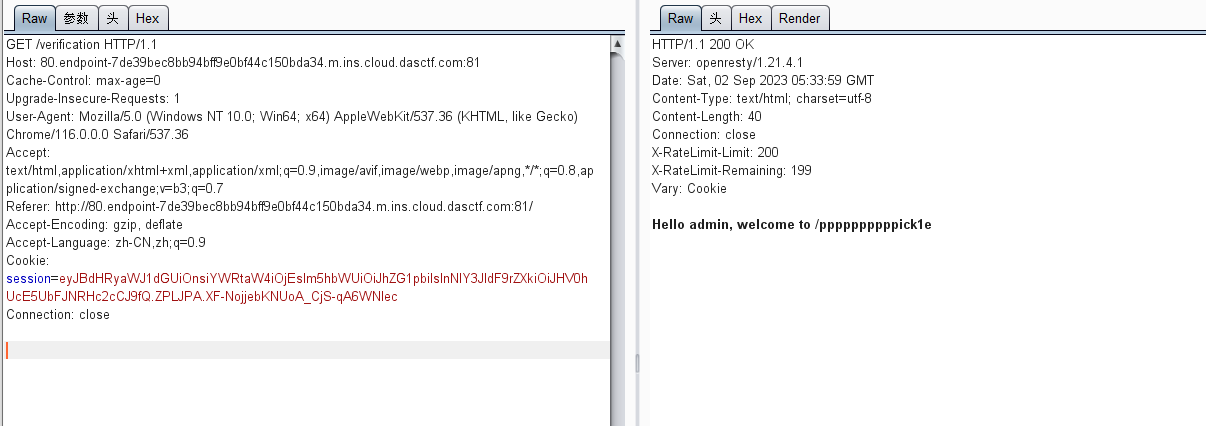The width and height of the screenshot is (1206, 426).
Task: Click the 'Connection: close' line in request
Action: click(x=58, y=314)
